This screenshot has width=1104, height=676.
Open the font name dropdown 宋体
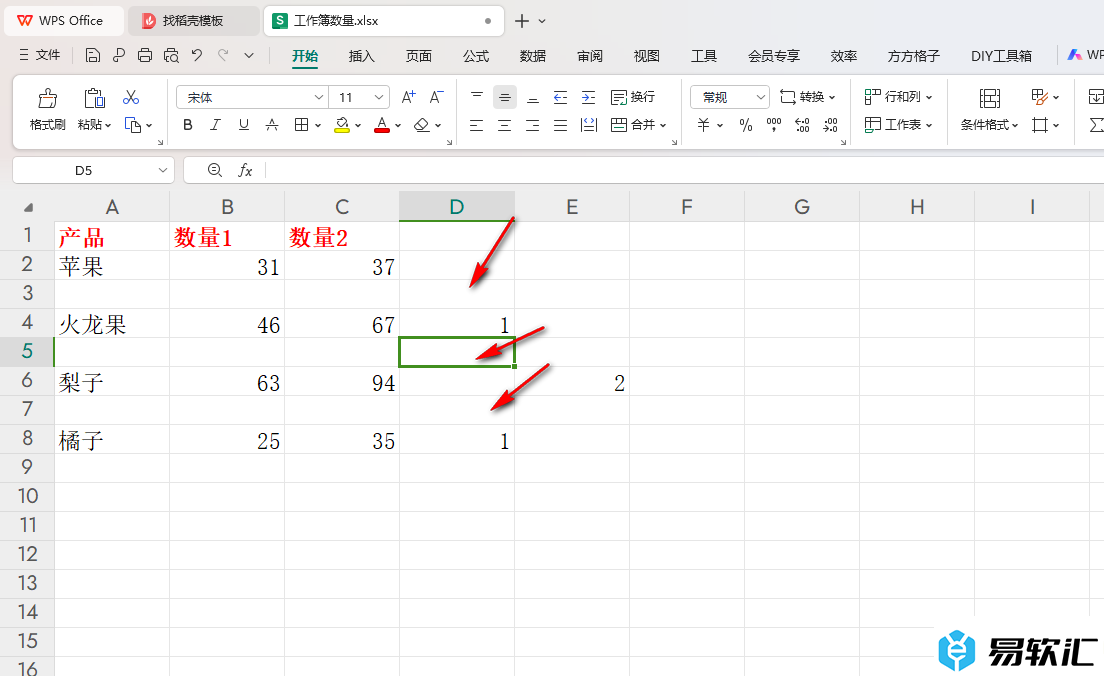click(x=319, y=97)
